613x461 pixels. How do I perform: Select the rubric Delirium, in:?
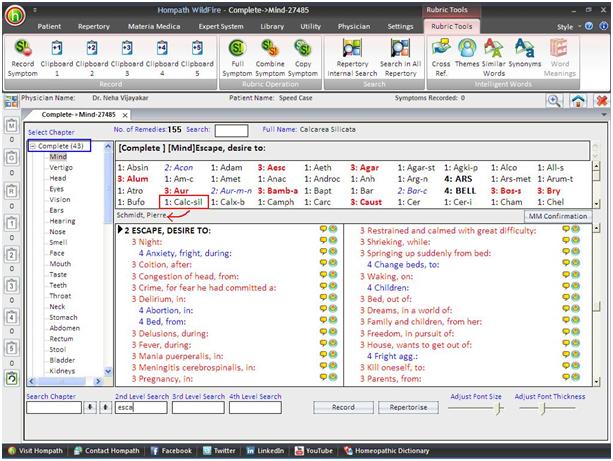pos(159,299)
